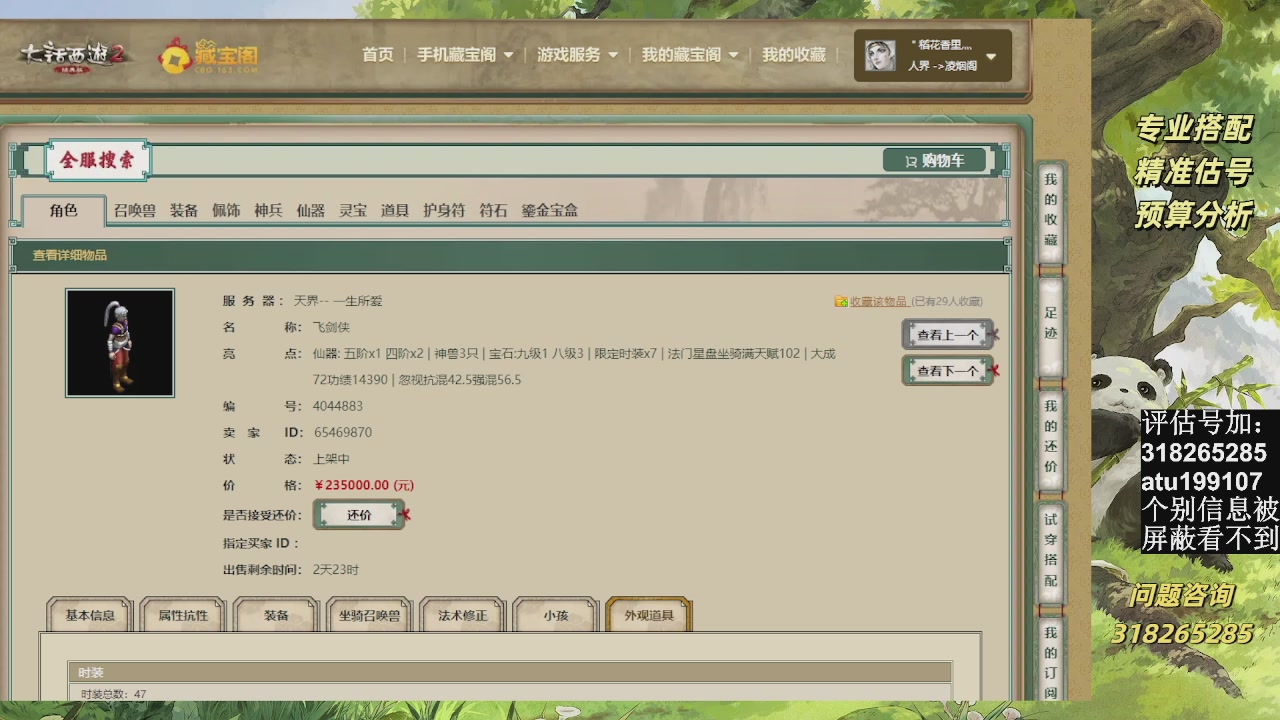
Task: Click the seller ID 65469870
Action: pos(343,432)
